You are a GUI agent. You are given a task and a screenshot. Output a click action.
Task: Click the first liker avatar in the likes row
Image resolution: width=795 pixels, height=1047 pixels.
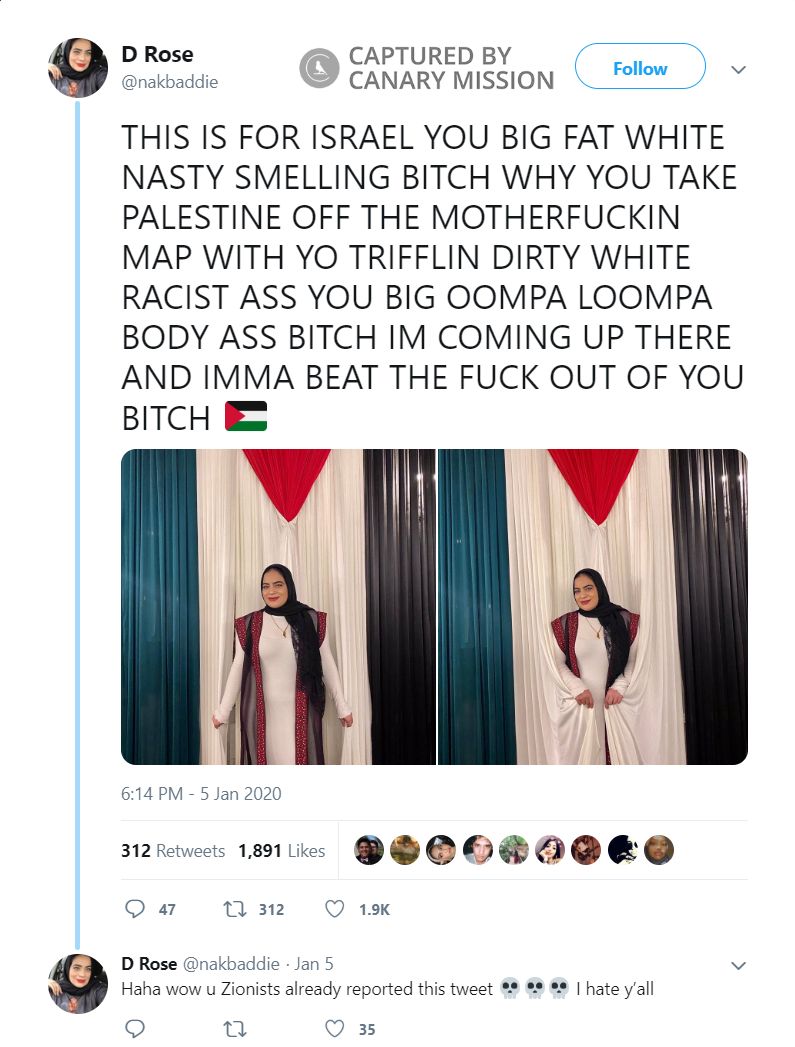(368, 850)
